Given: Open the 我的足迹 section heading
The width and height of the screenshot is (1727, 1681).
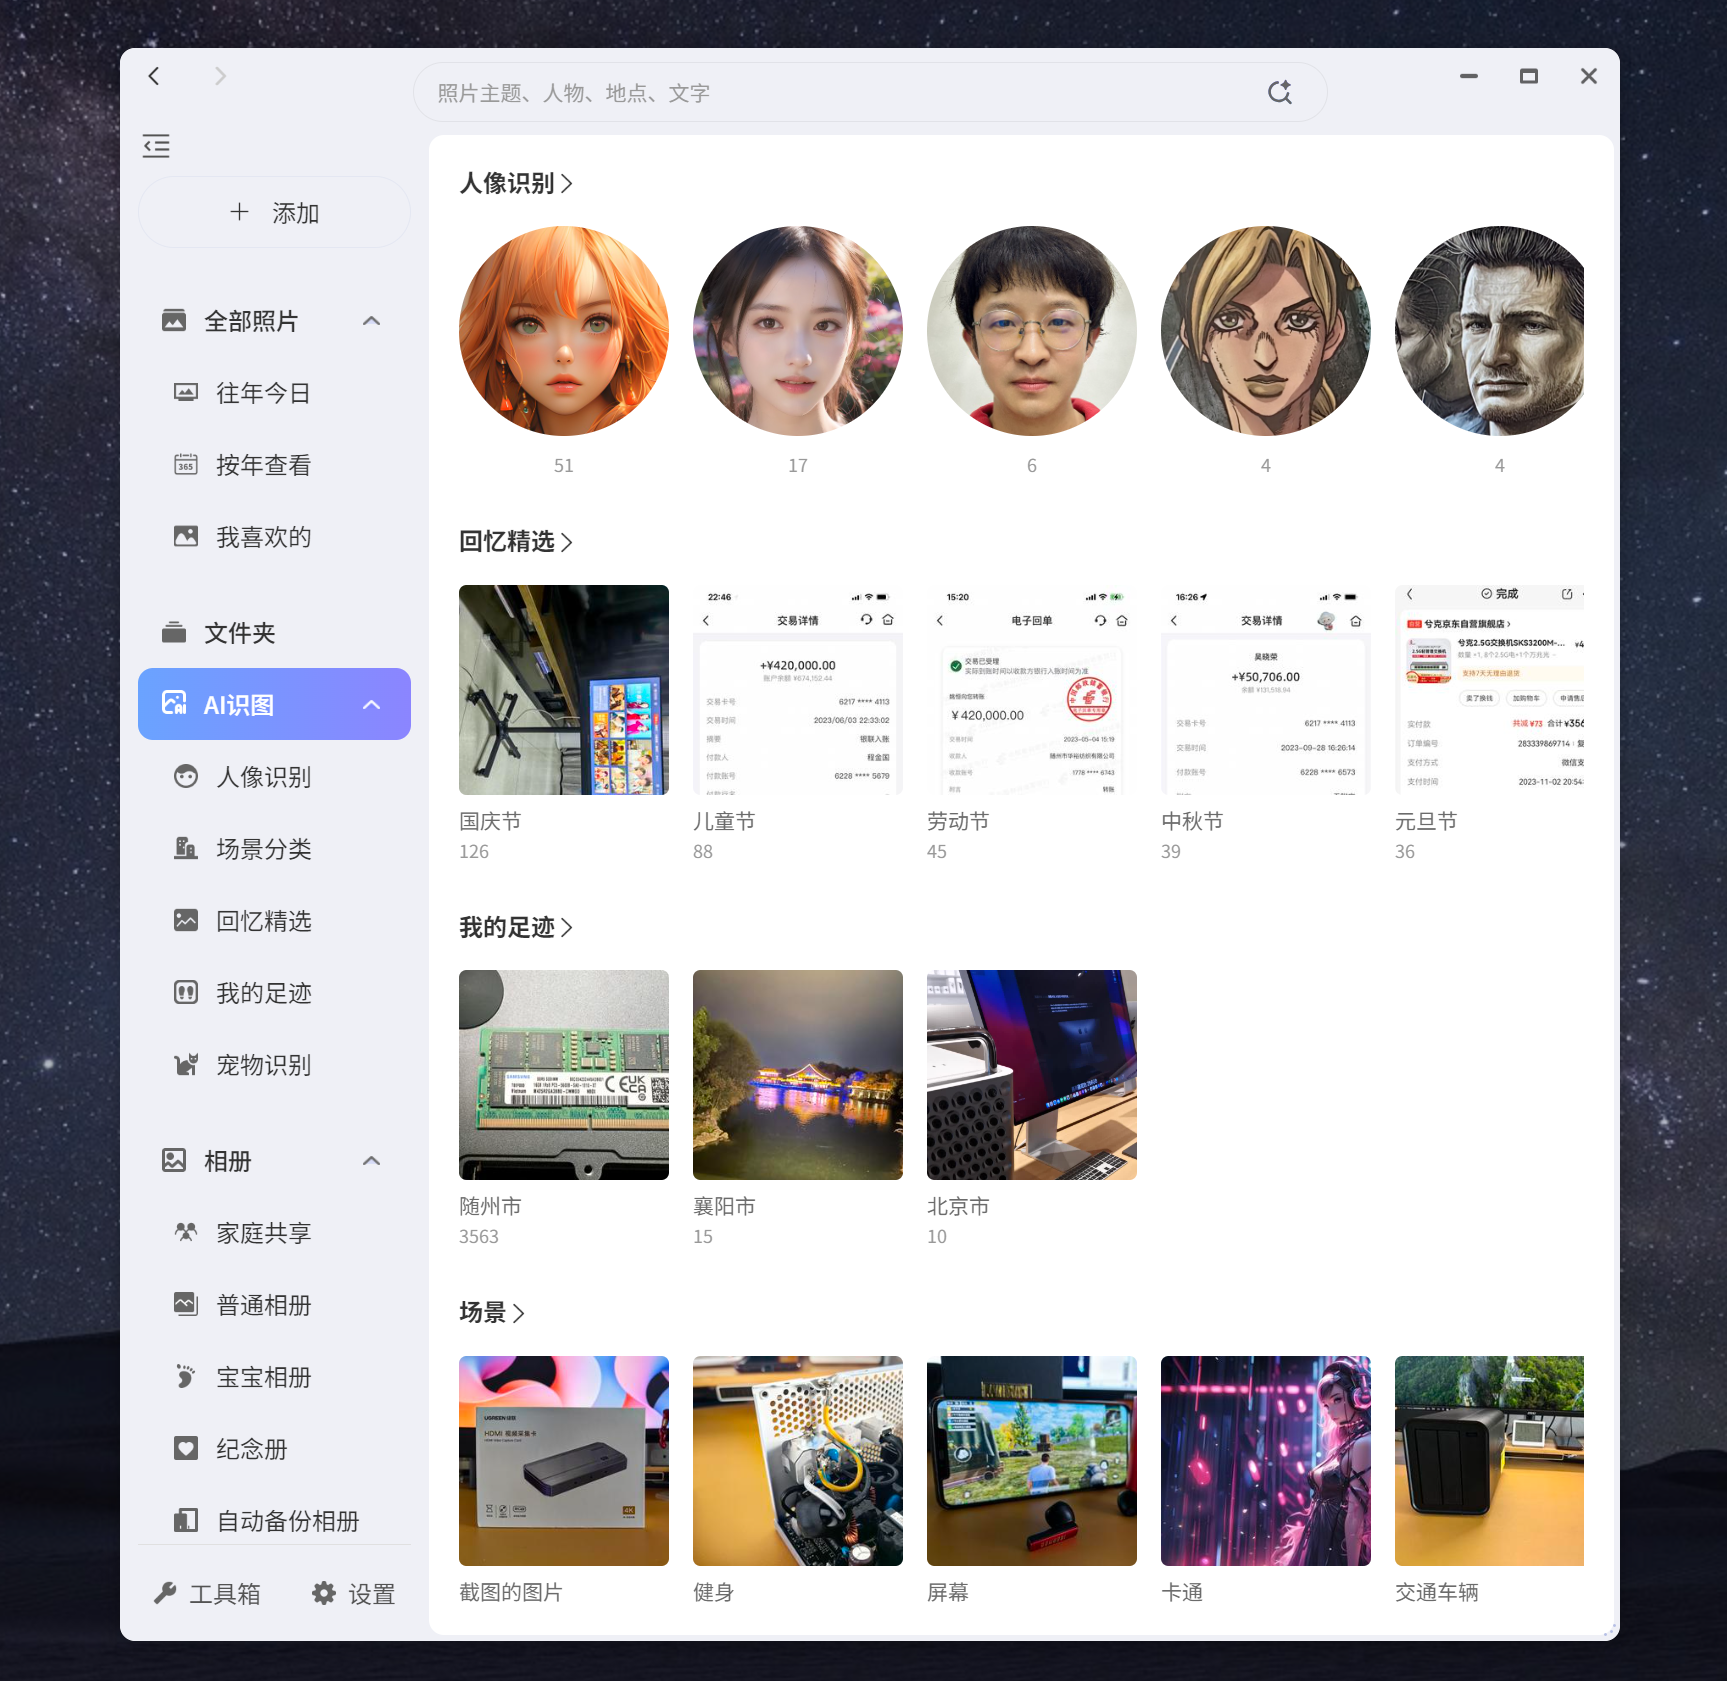Looking at the screenshot, I should click(x=516, y=928).
